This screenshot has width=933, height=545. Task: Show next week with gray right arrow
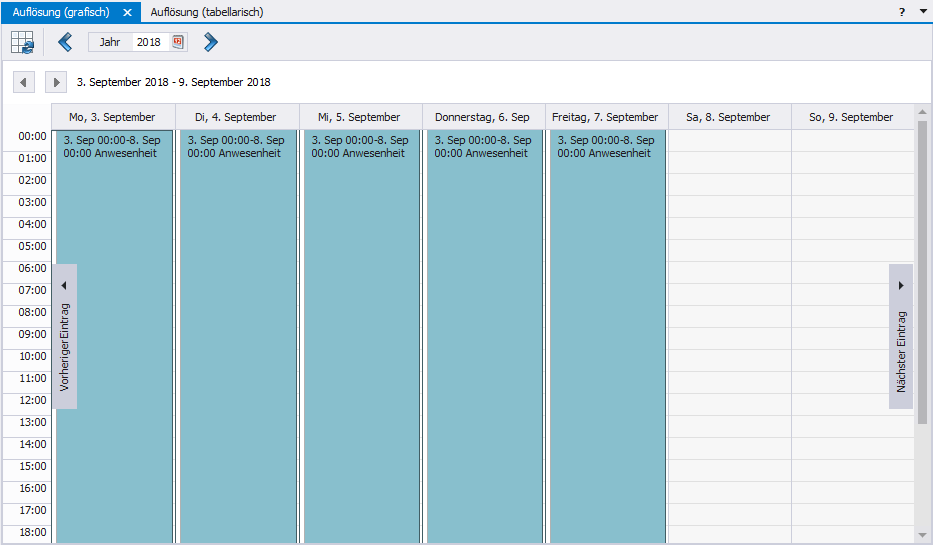coord(56,82)
